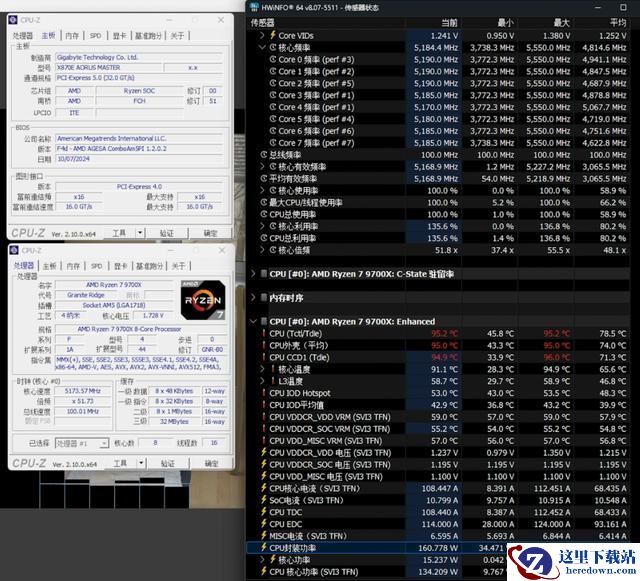
Task: Open 显卡 tab in processor CPU-Z window
Action: point(120,266)
